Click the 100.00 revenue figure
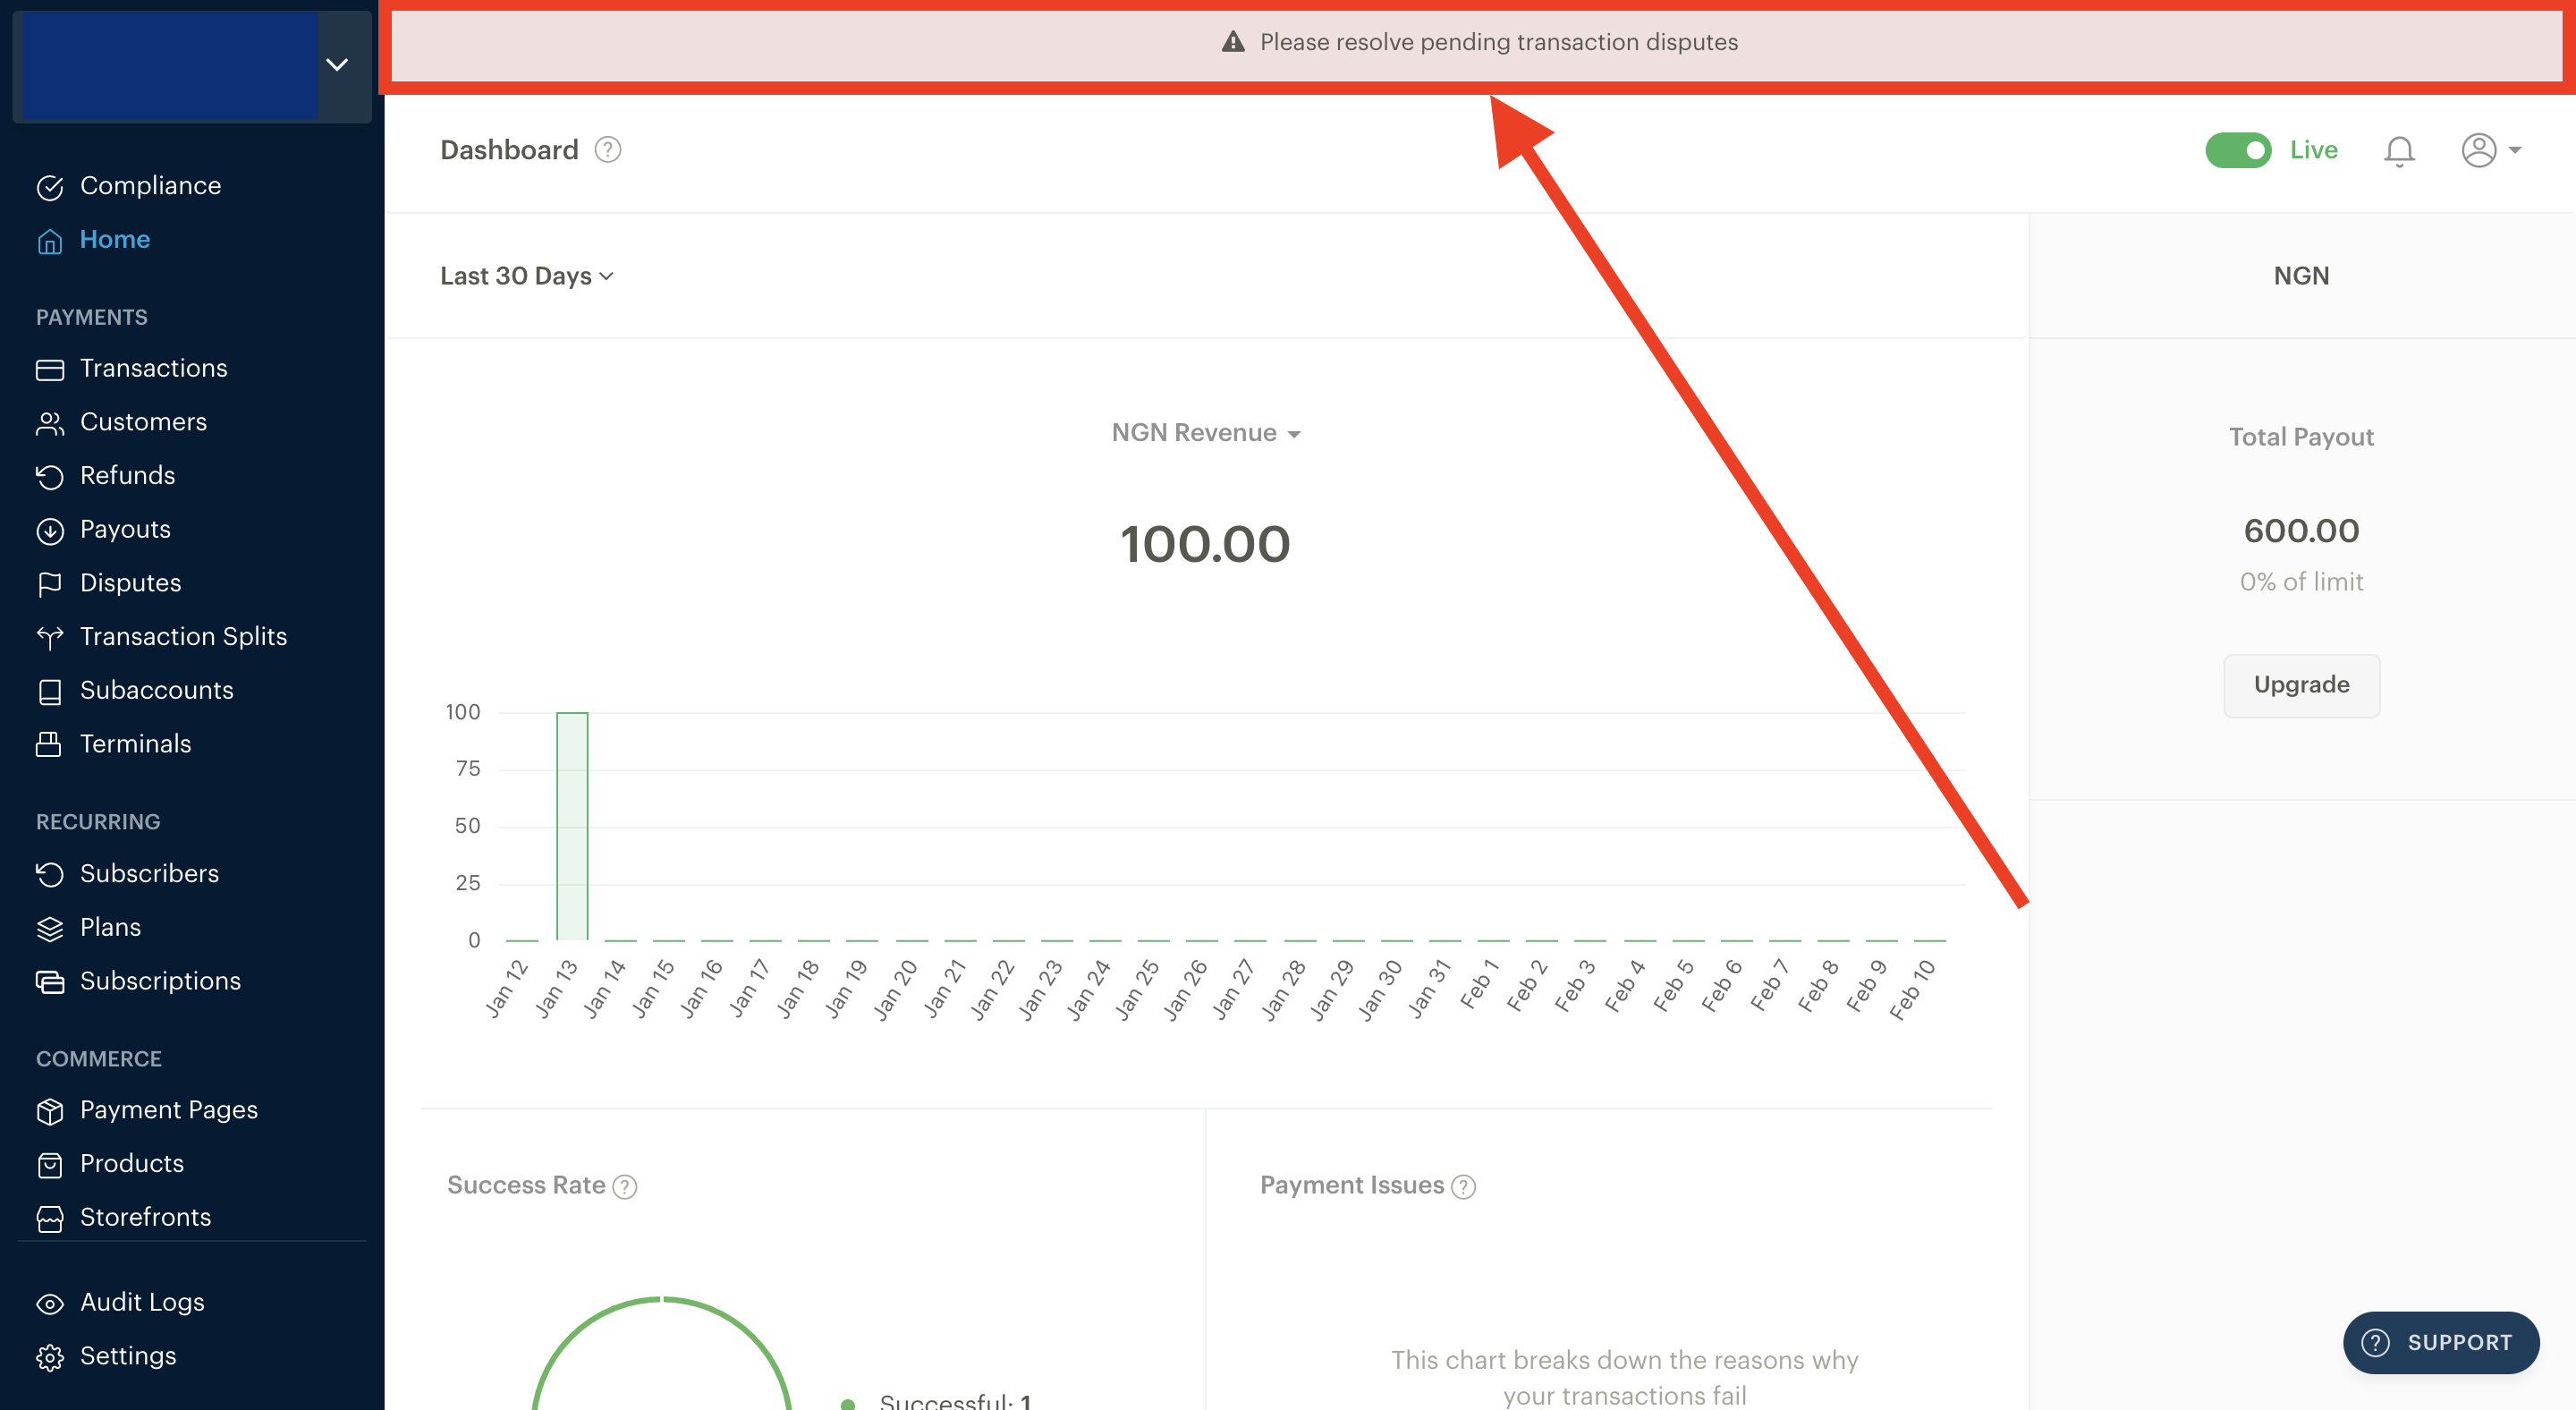Screen dimensions: 2576x1410 point(1205,544)
